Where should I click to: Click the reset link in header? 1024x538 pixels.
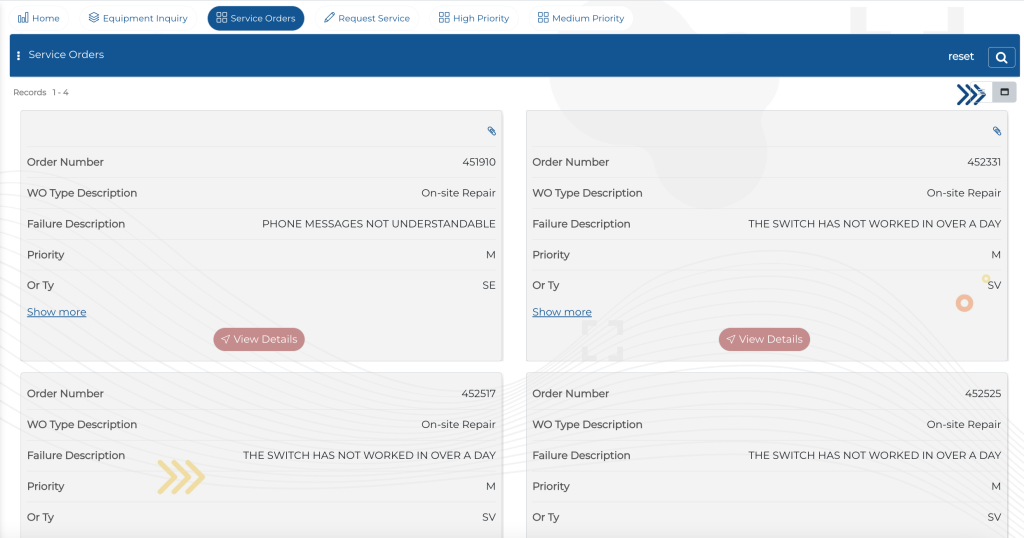click(961, 57)
